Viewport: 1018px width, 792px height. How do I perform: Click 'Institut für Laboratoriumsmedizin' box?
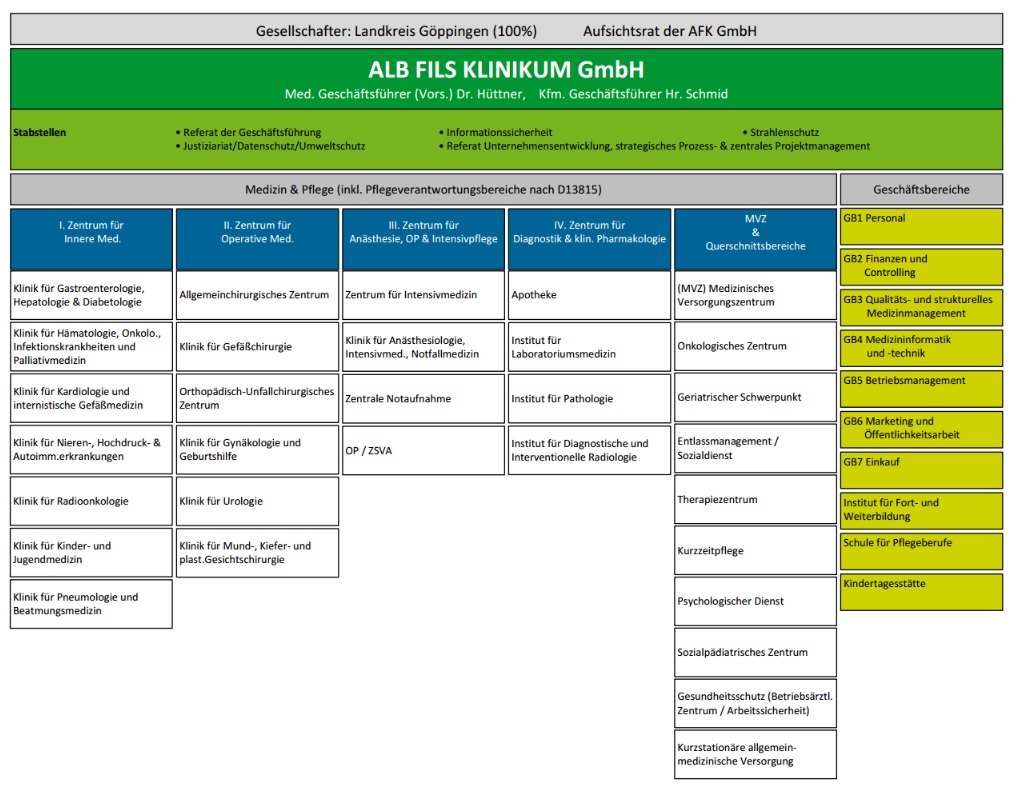[590, 347]
